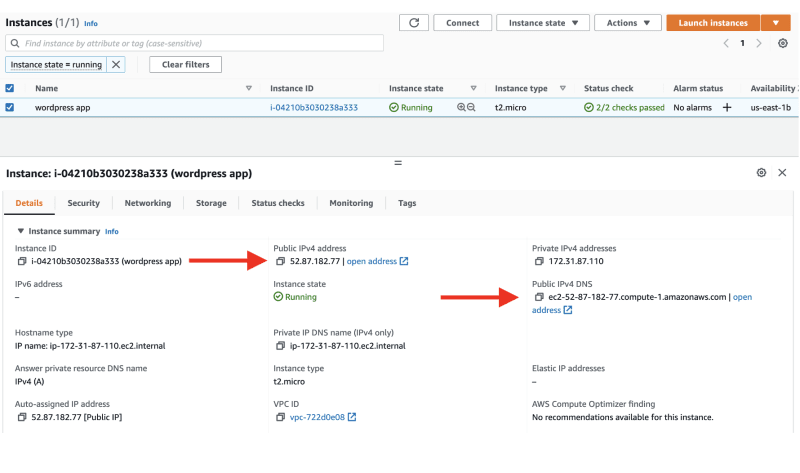Click the wordpress app name cell
The image size is (800, 473).
click(62, 108)
